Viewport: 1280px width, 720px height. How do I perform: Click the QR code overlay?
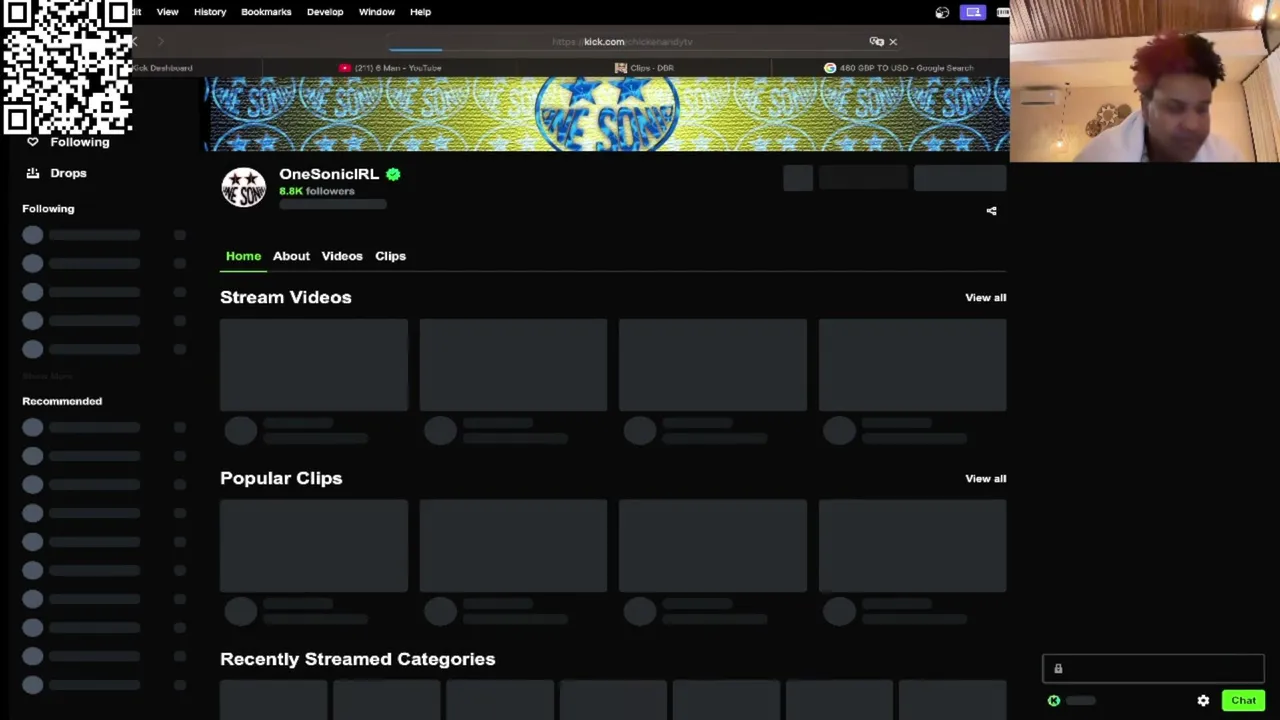[x=67, y=67]
